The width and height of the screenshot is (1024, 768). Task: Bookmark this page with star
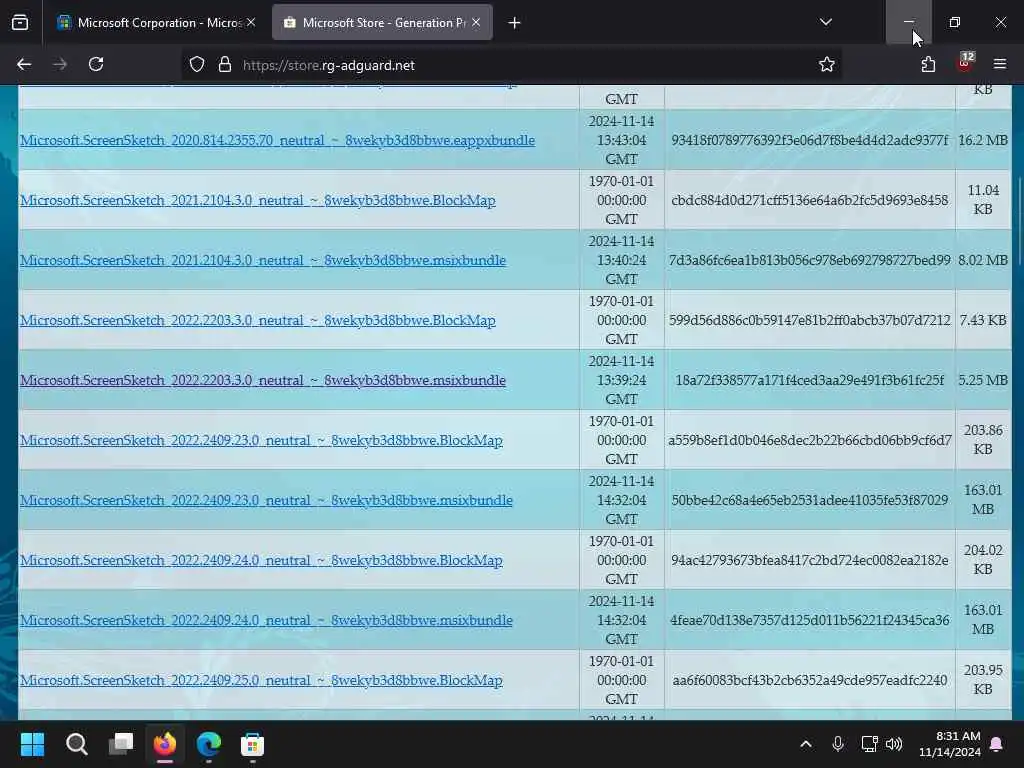point(827,64)
